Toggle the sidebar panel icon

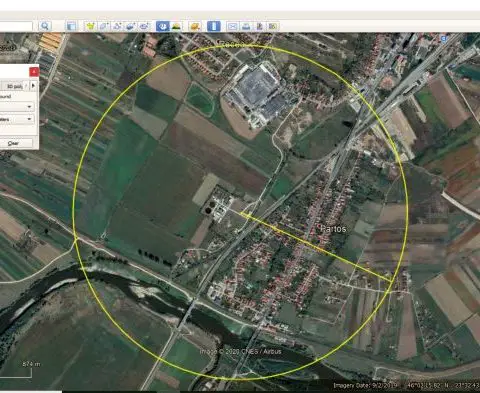coord(71,26)
